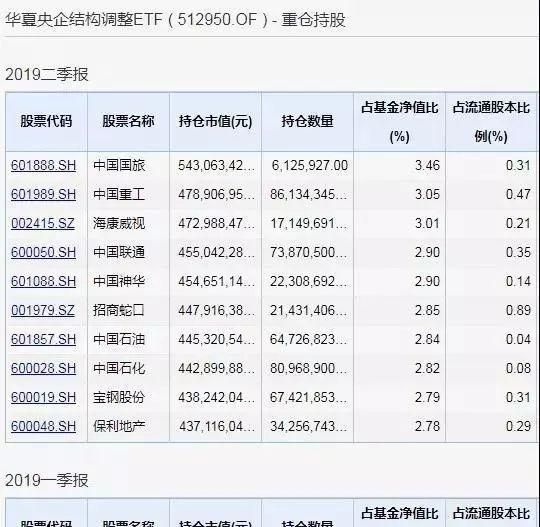This screenshot has width=540, height=527.
Task: Click net value ratio 2.79
Action: click(x=427, y=397)
